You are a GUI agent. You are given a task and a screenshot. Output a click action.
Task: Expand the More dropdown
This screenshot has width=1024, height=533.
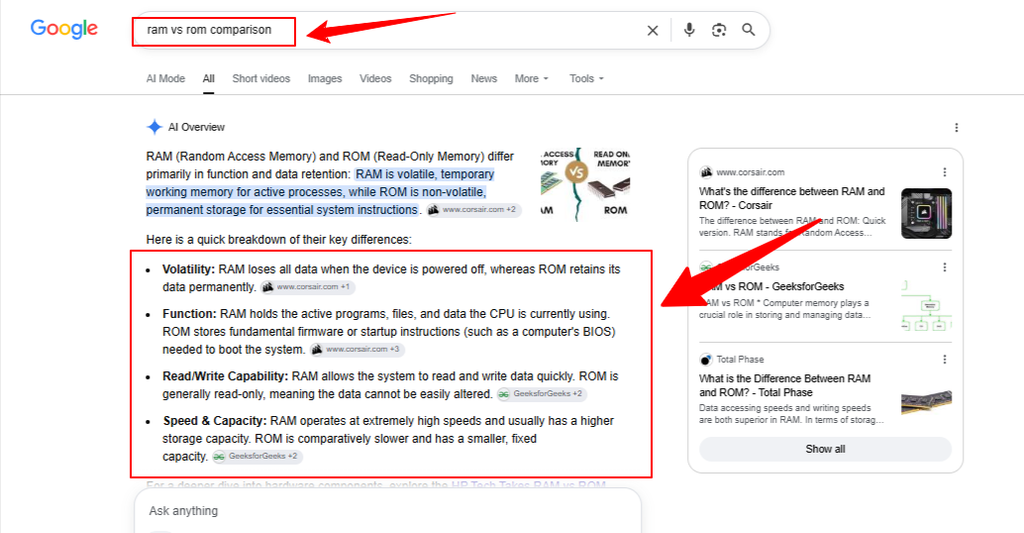tap(532, 78)
